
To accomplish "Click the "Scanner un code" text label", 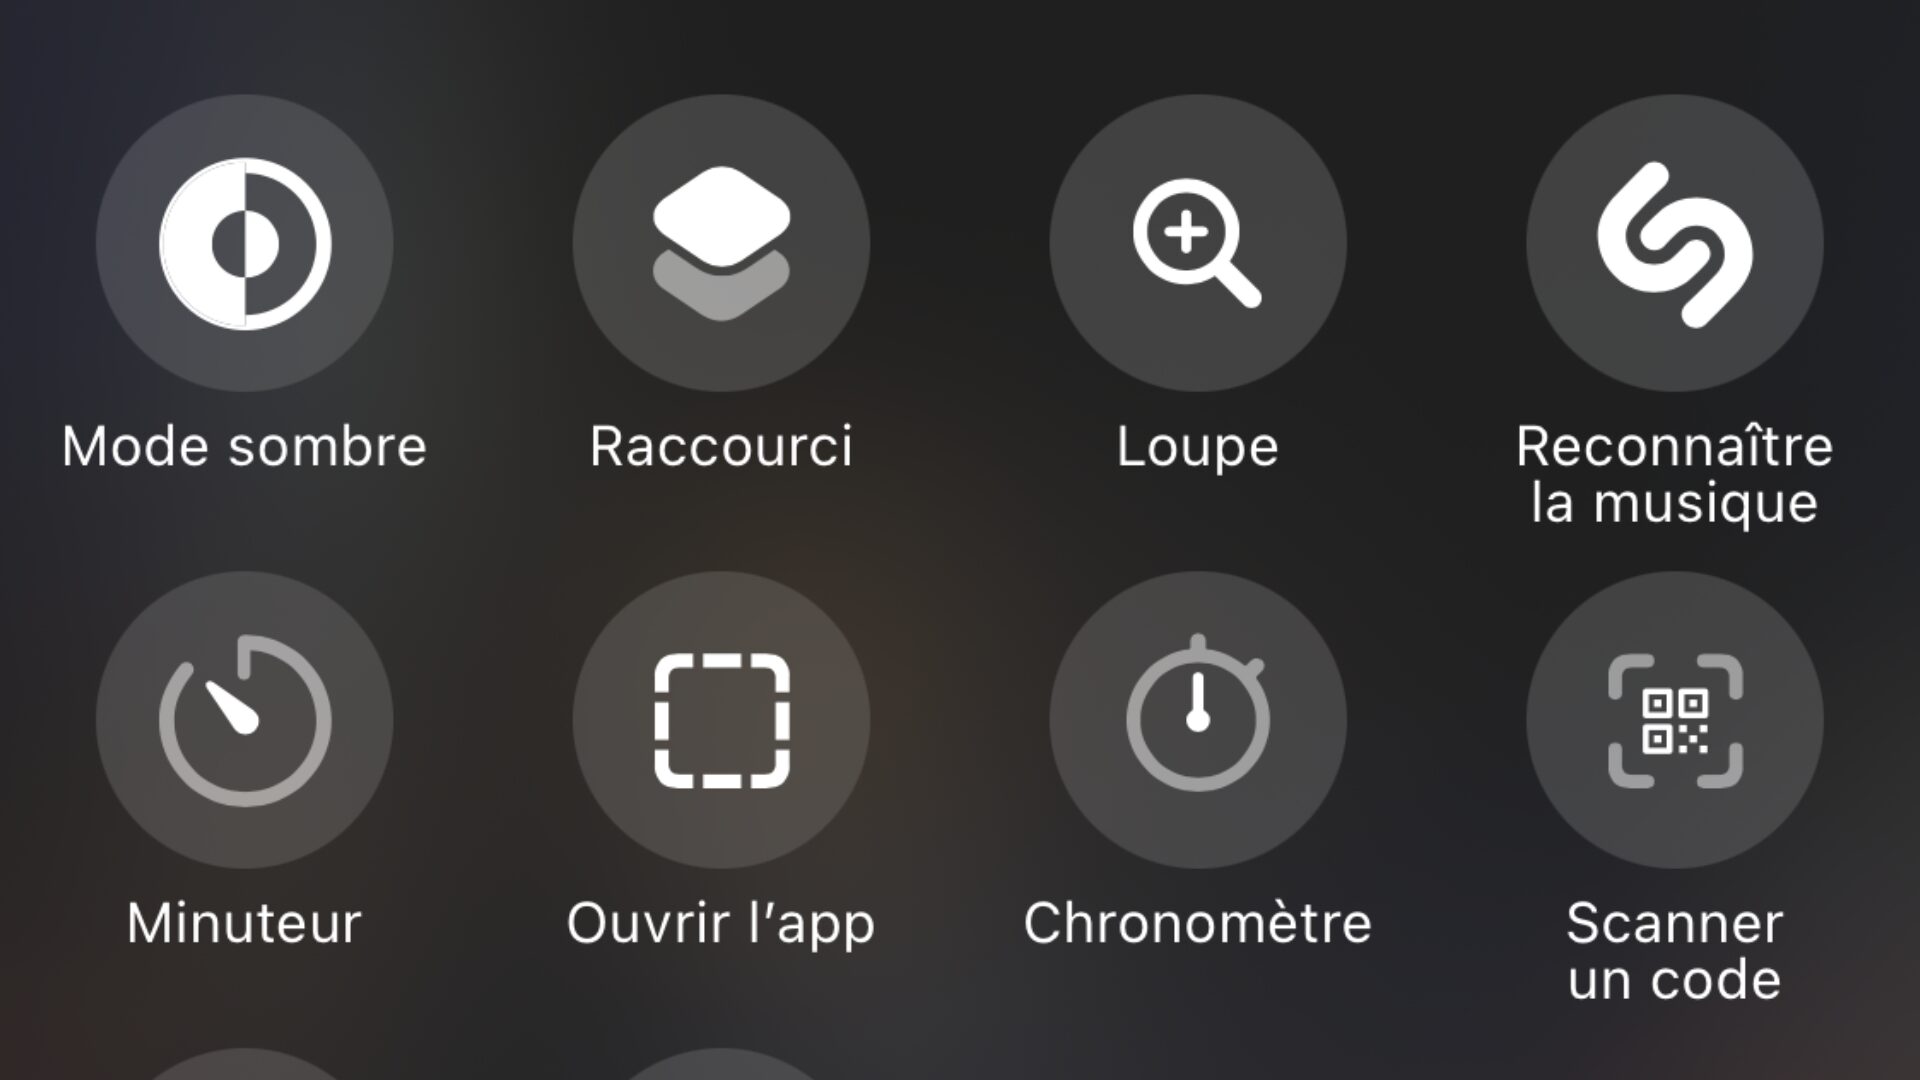I will (1675, 952).
